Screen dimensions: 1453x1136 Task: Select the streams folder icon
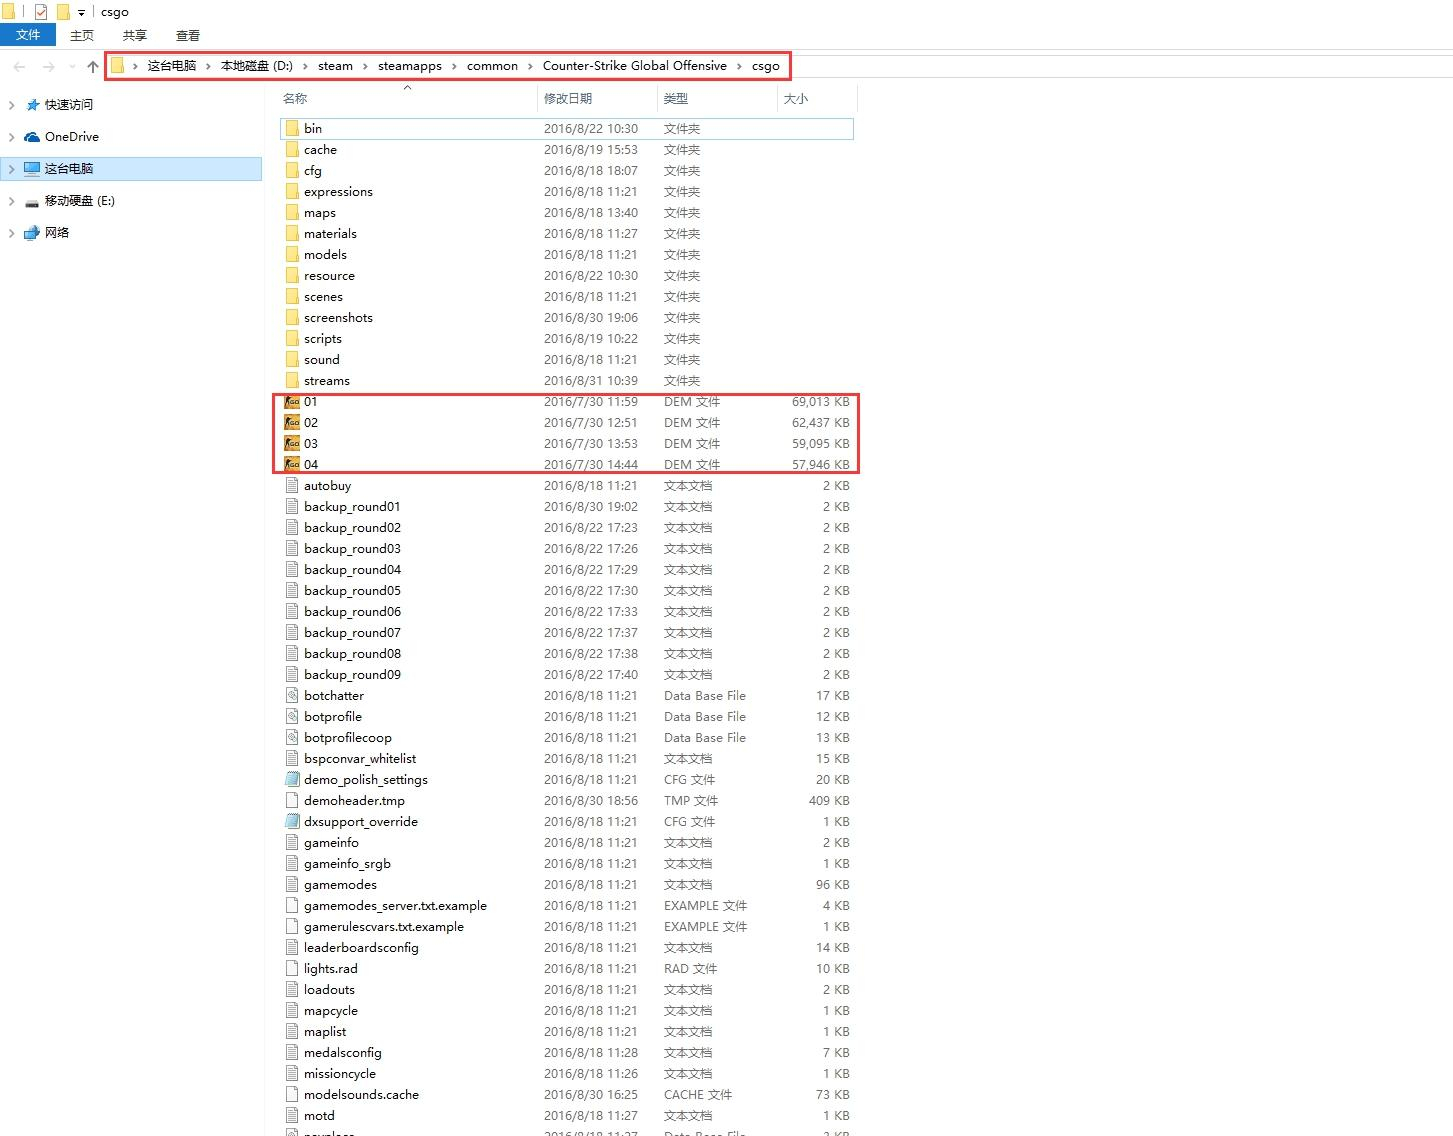292,380
